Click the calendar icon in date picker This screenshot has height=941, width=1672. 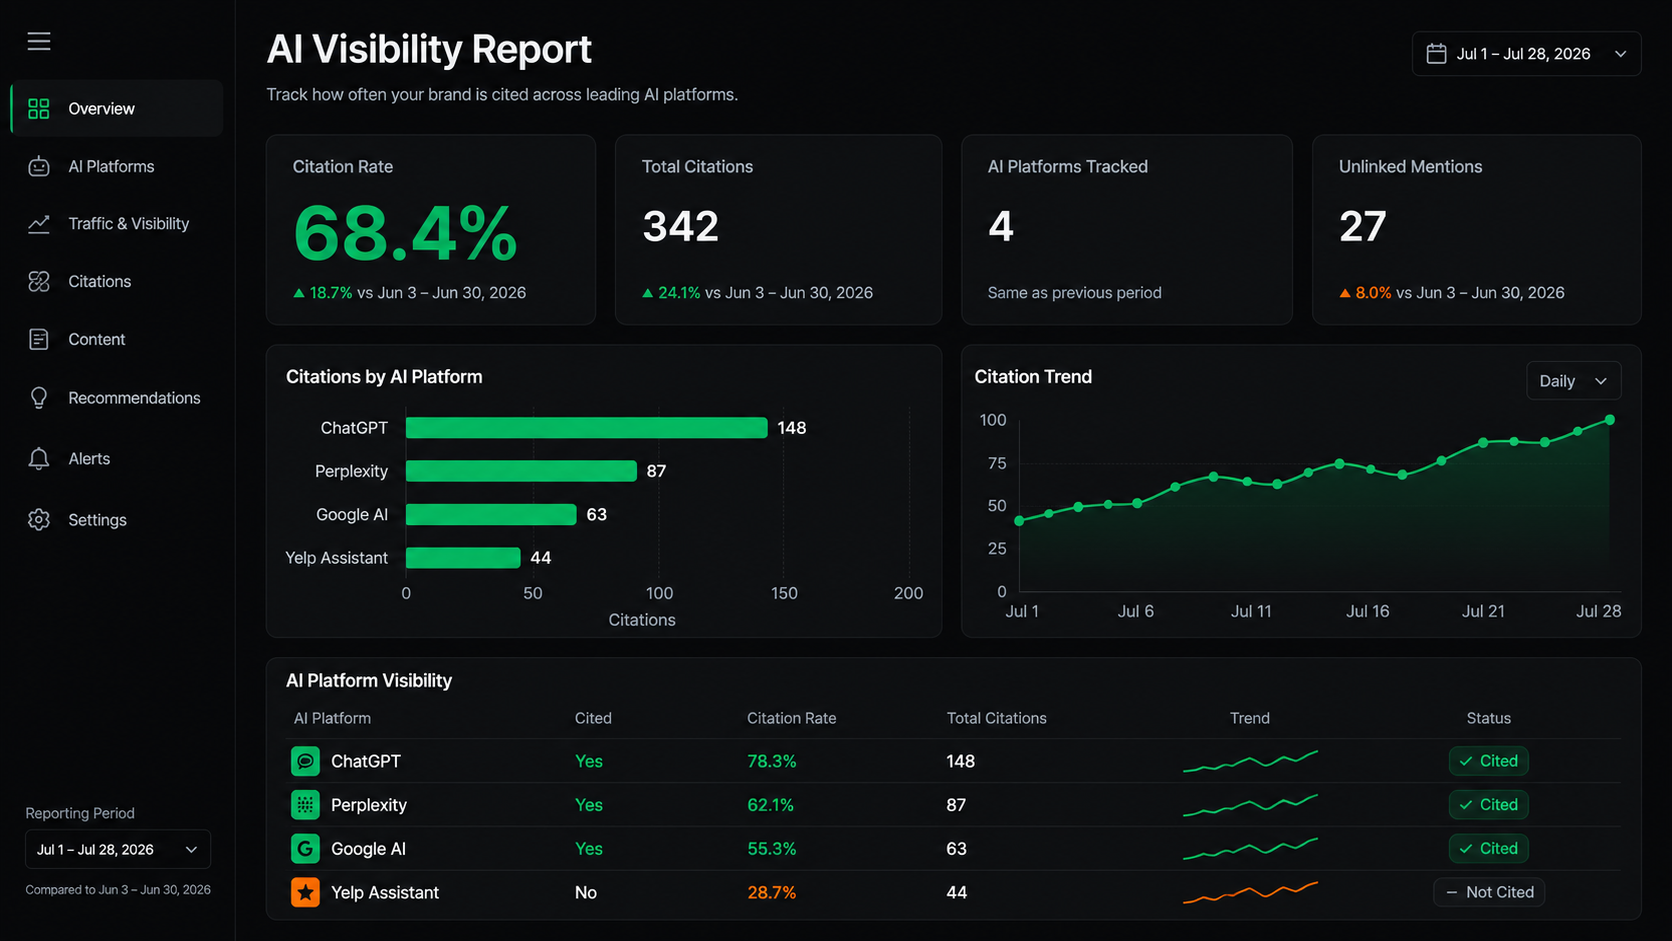click(x=1436, y=54)
